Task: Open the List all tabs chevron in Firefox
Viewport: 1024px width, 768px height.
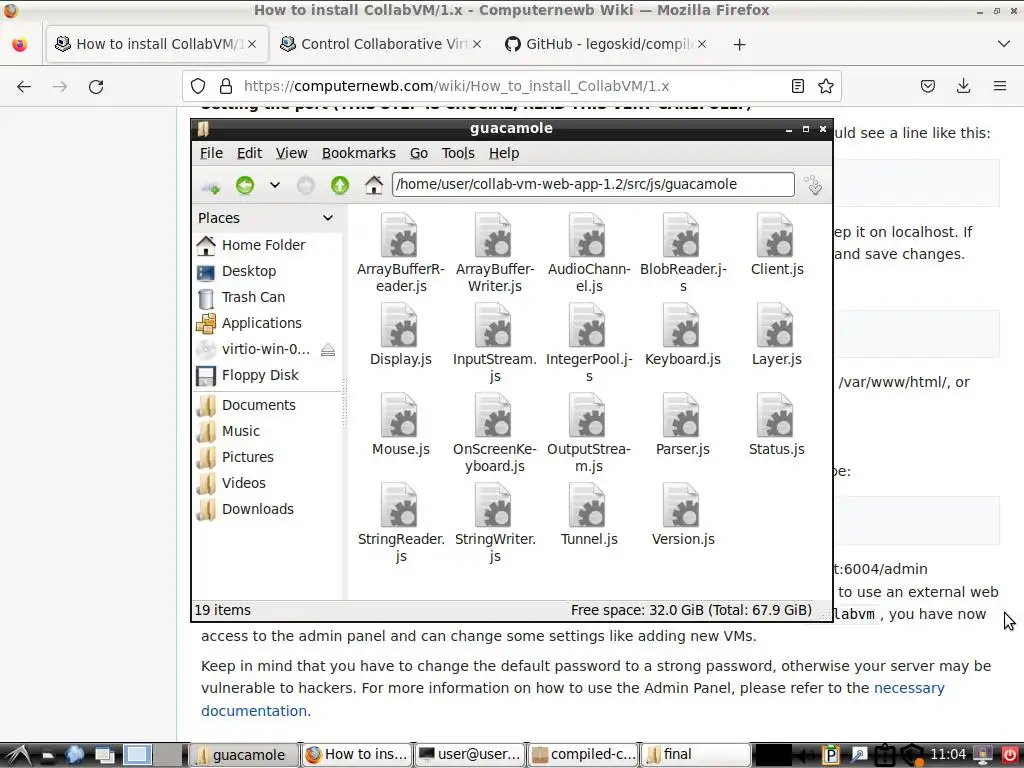Action: (1004, 44)
